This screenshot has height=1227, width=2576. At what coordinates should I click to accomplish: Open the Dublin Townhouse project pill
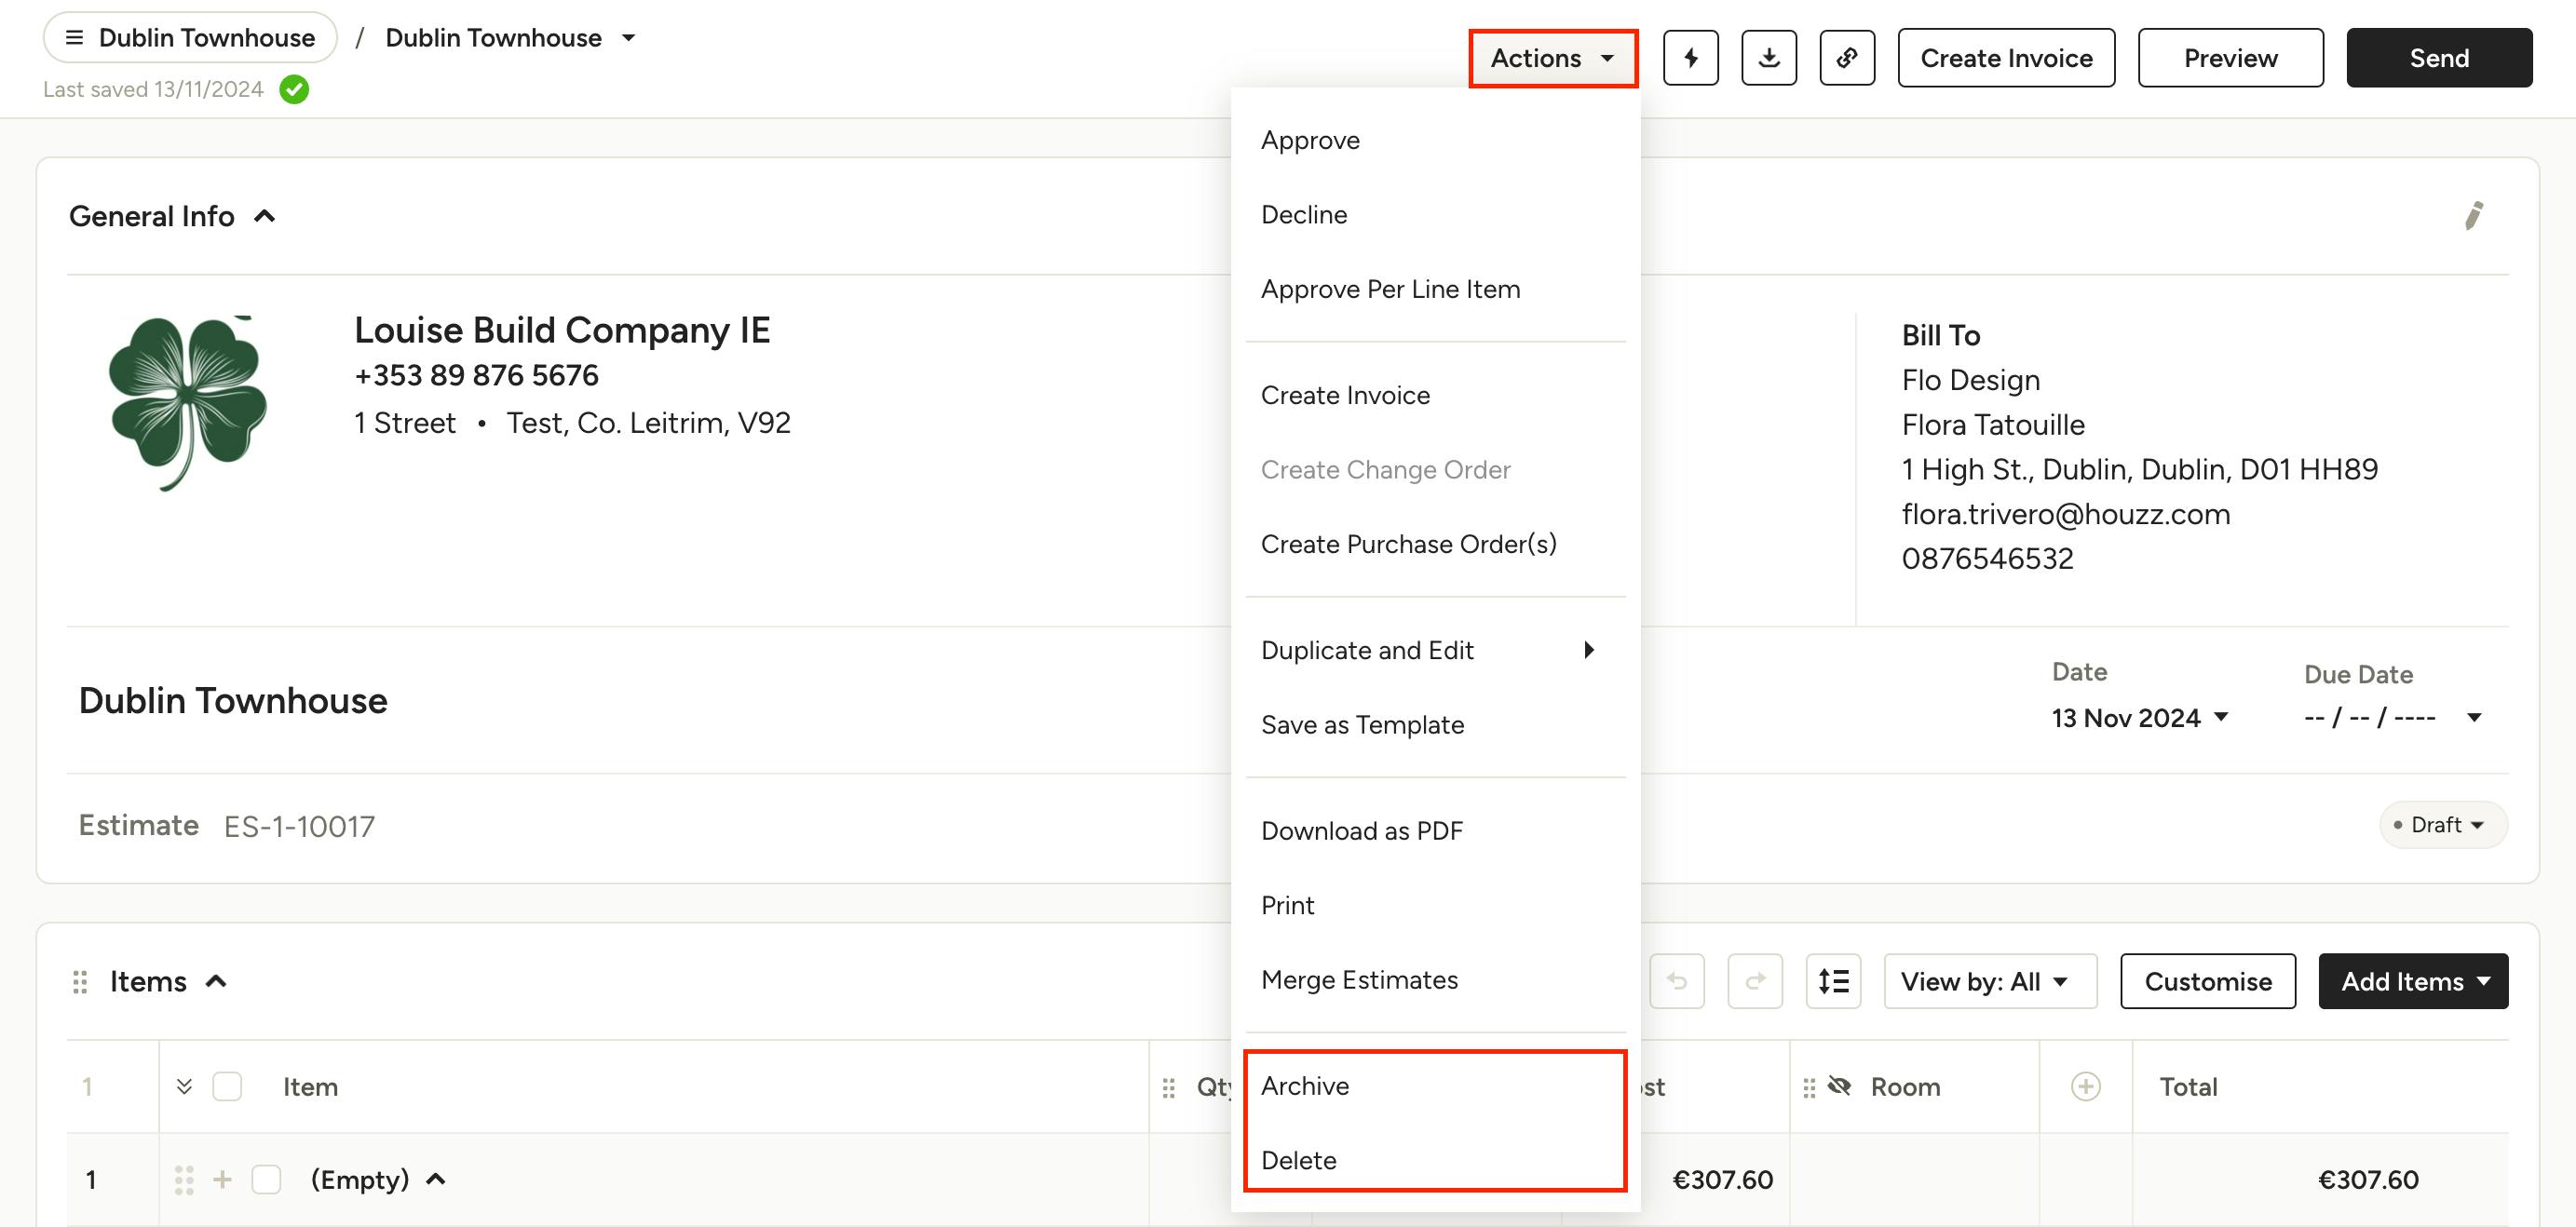coord(190,38)
